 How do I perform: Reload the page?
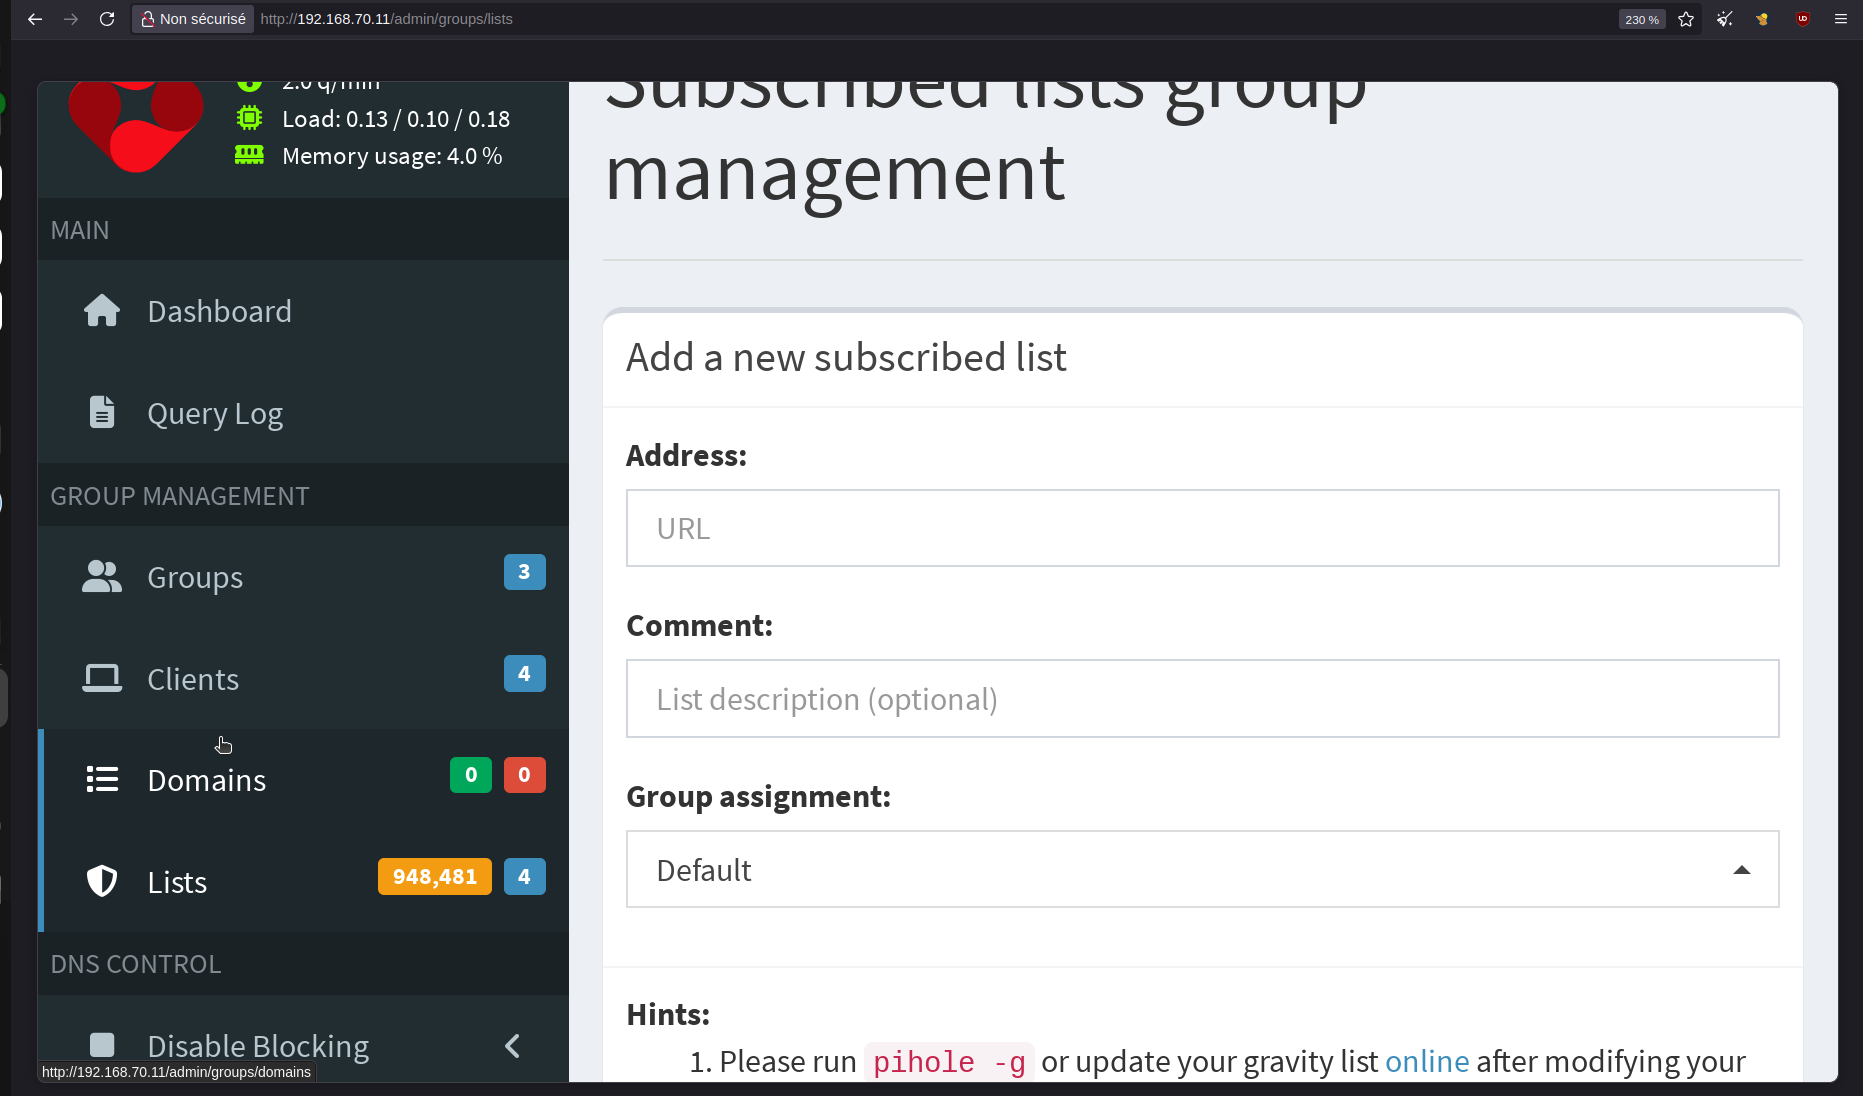coord(107,19)
